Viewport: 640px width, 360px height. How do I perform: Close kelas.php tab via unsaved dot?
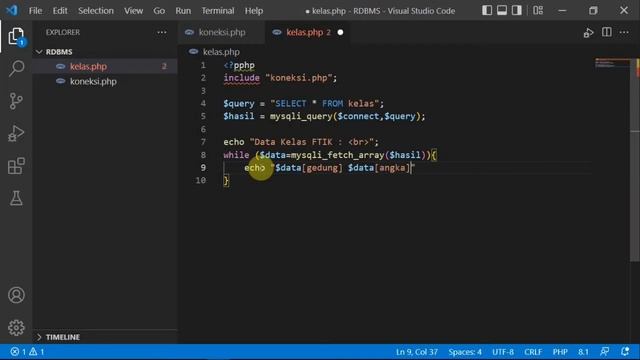click(x=340, y=32)
